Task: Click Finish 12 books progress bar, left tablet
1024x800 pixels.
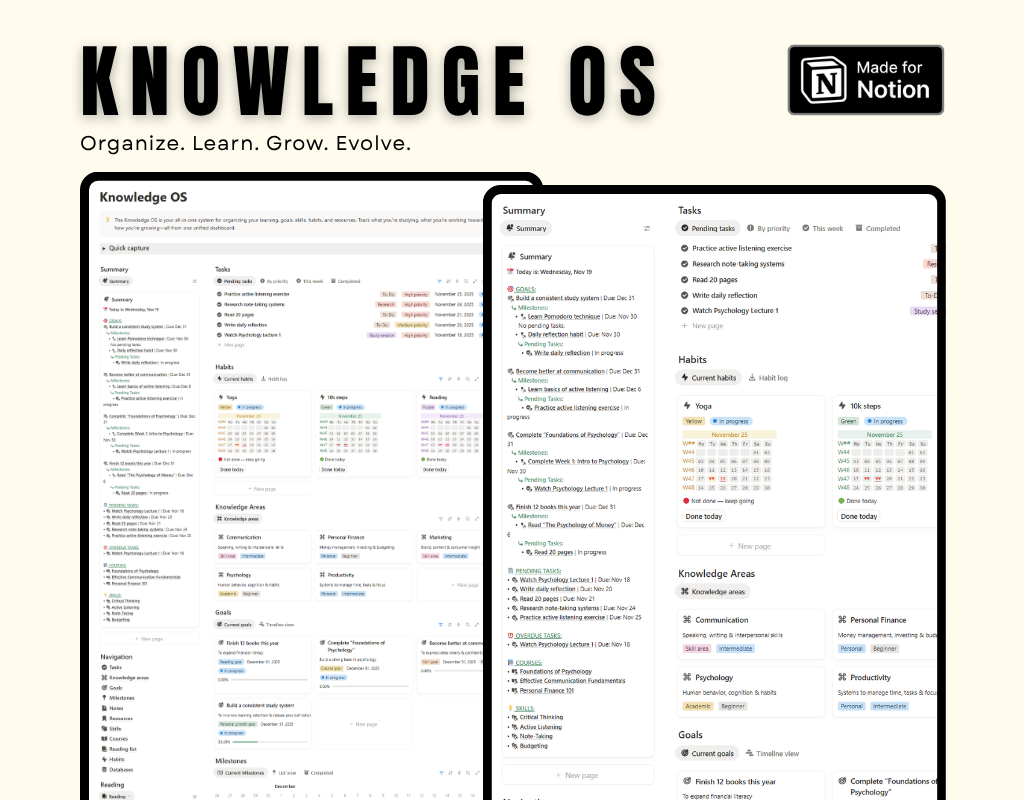Action: point(270,680)
